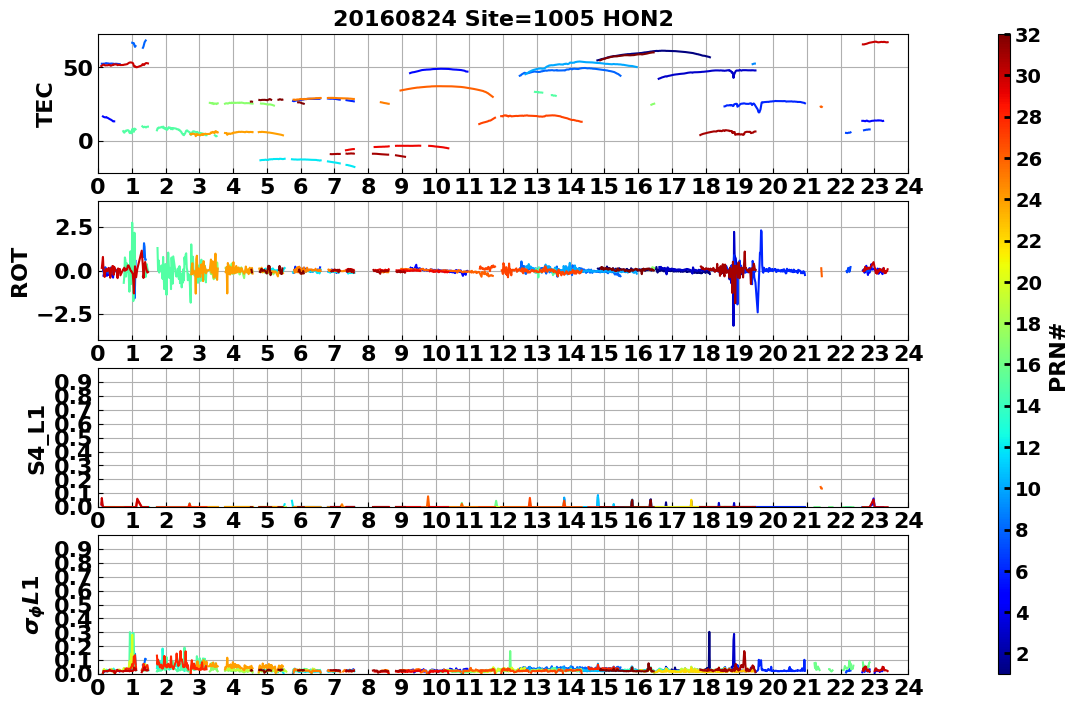The height and width of the screenshot is (709, 1077).
Task: Click colorbar tick label 4
Action: [1021, 612]
